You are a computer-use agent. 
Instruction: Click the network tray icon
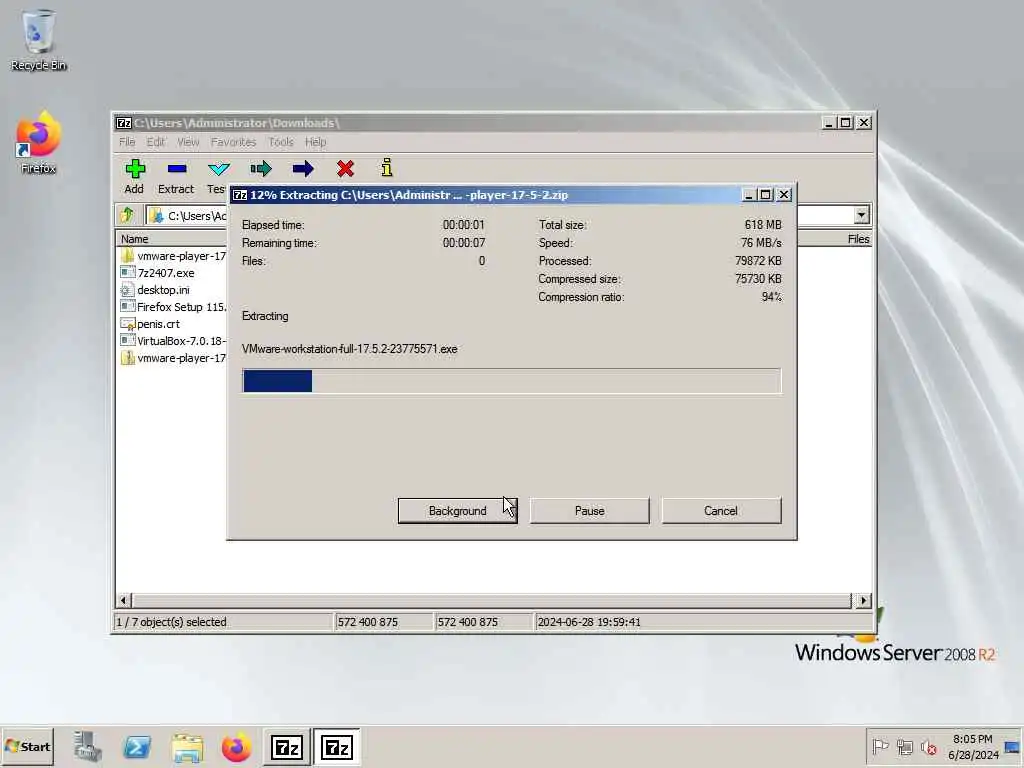[904, 746]
